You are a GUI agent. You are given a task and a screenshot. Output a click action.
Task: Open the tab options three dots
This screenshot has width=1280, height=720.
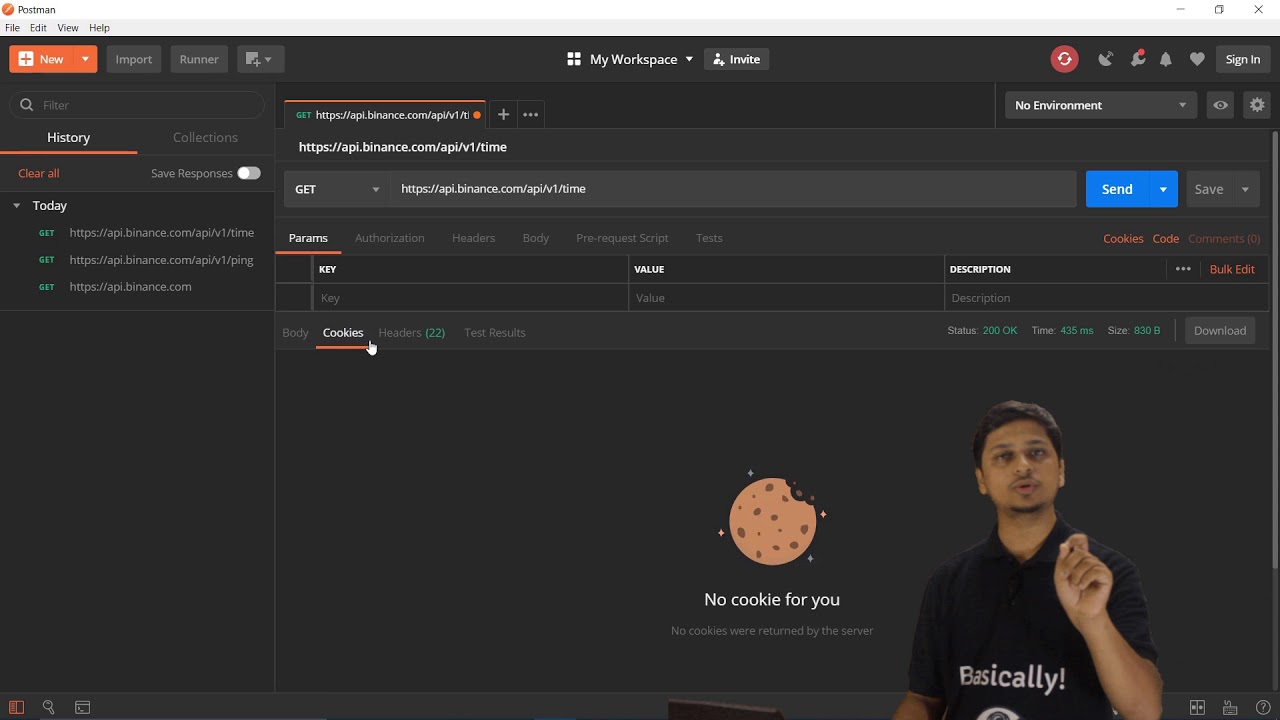click(x=531, y=115)
